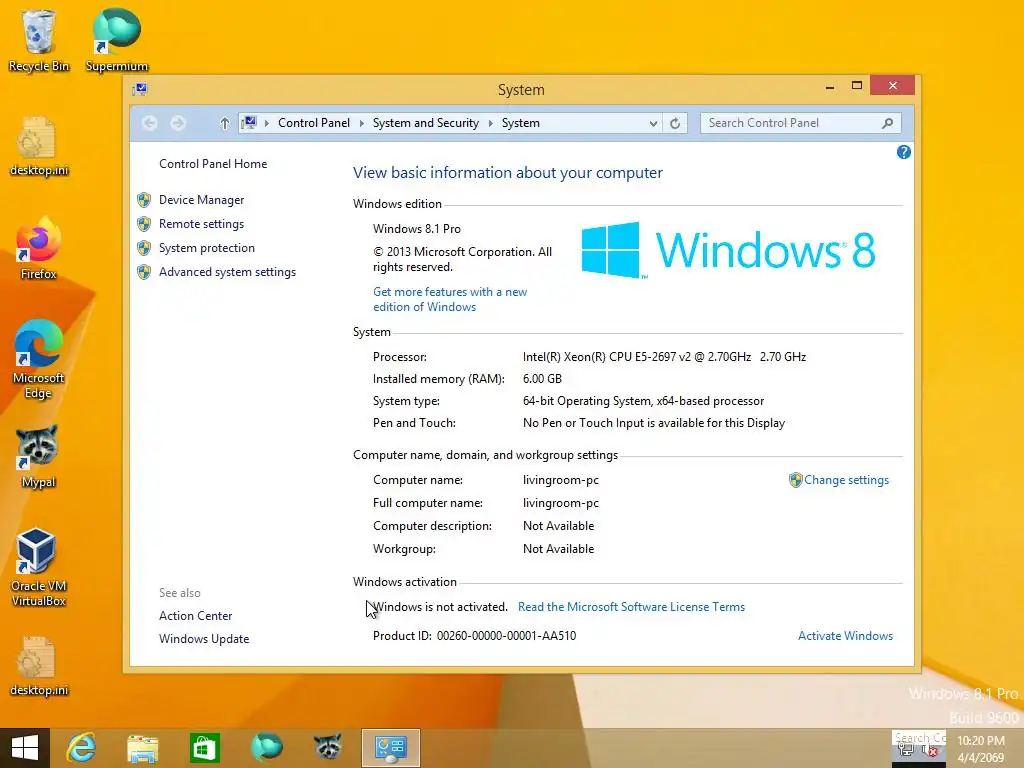Click the processor value Intel Xeon E5-2697
Screen dimensions: 1024x768
(664, 357)
